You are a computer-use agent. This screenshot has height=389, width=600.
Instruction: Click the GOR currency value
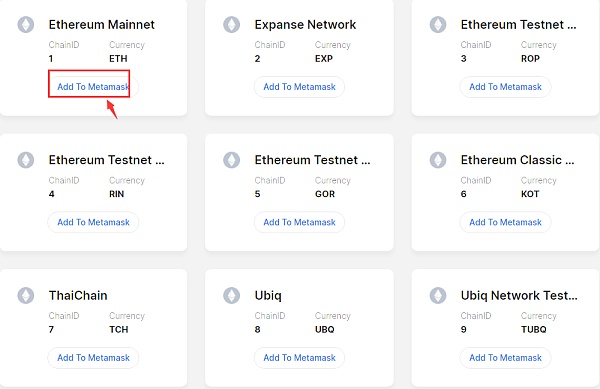pos(325,194)
